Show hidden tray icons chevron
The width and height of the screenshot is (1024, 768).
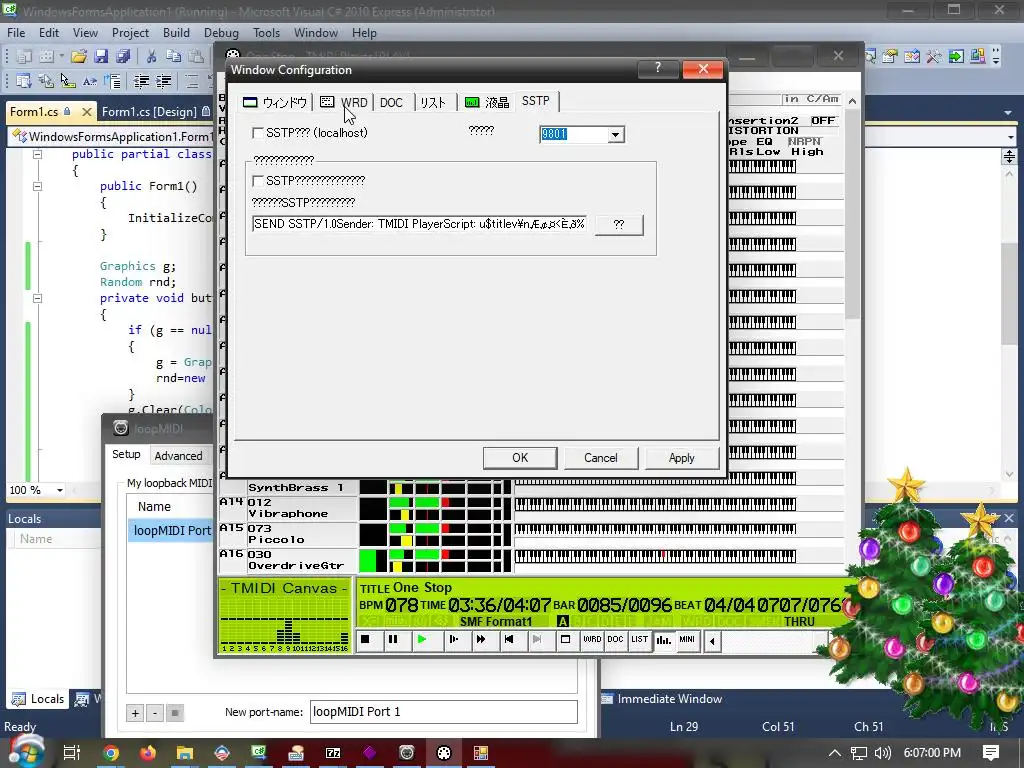click(x=835, y=753)
